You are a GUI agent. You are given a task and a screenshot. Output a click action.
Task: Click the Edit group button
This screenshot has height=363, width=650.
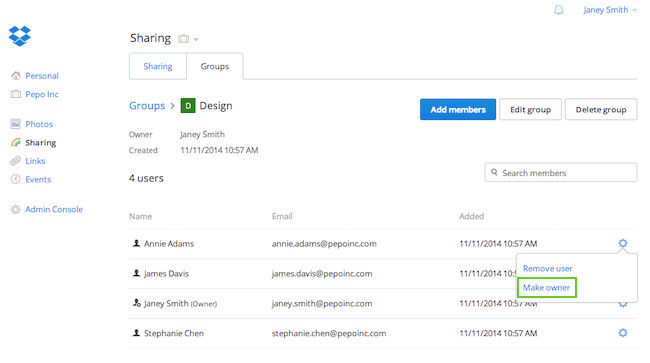coord(530,109)
